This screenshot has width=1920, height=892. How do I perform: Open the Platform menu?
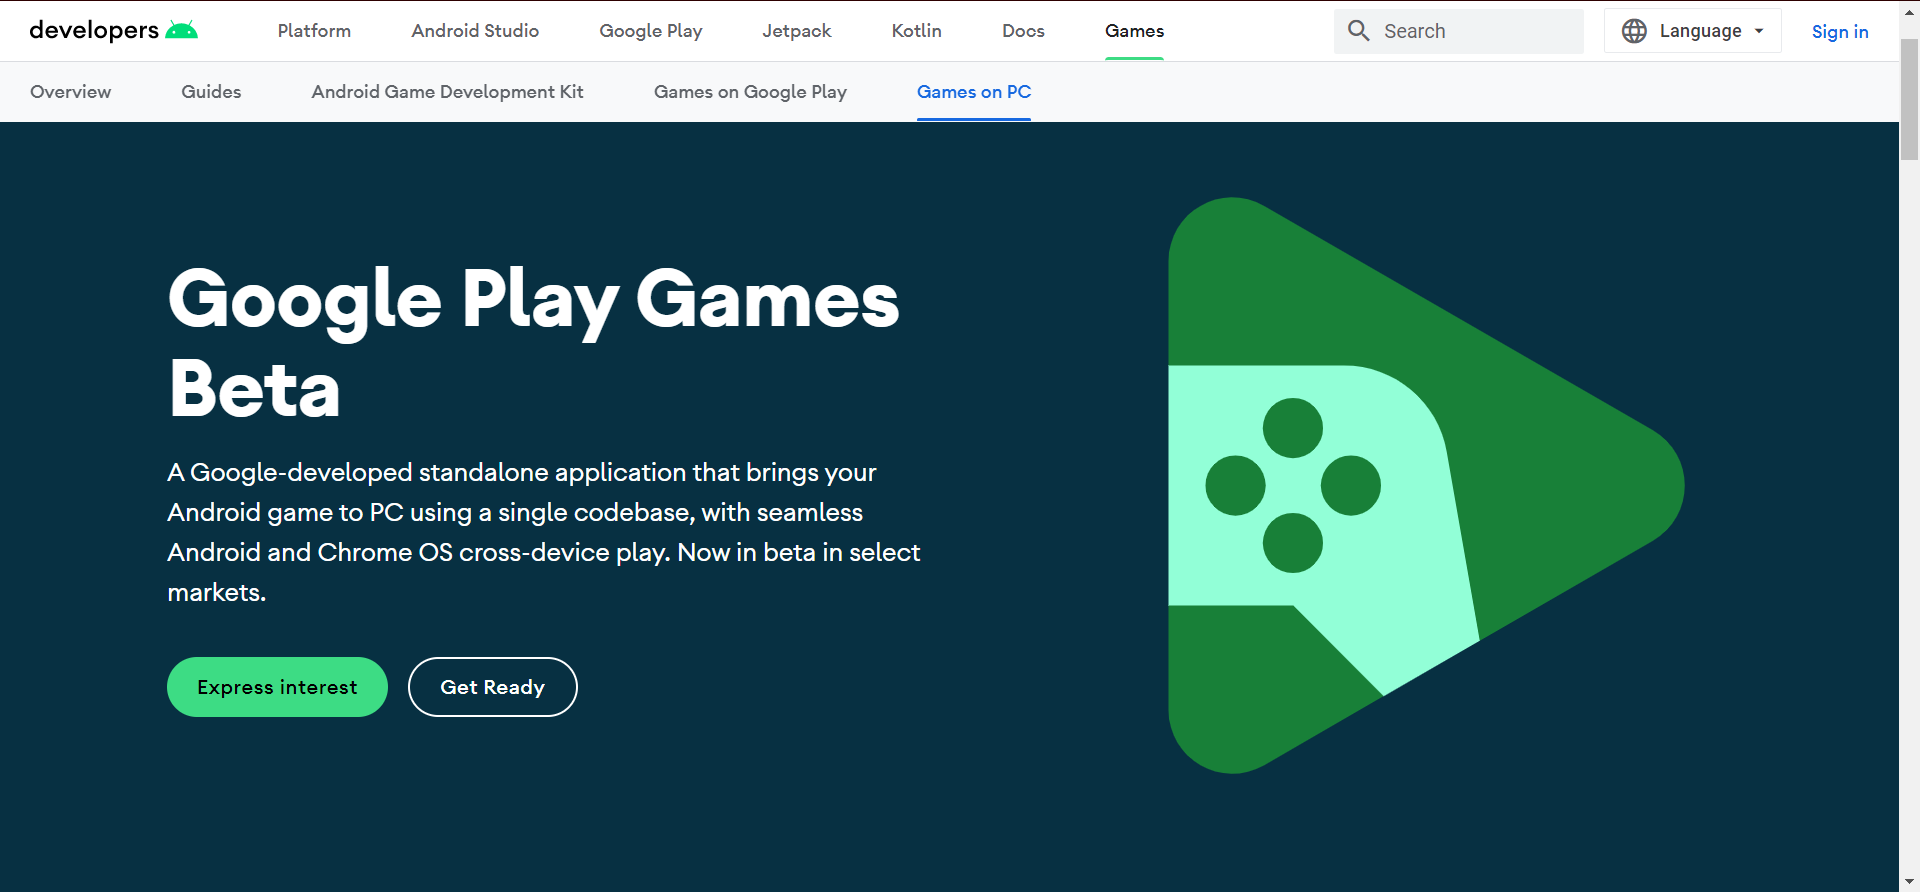click(x=314, y=31)
